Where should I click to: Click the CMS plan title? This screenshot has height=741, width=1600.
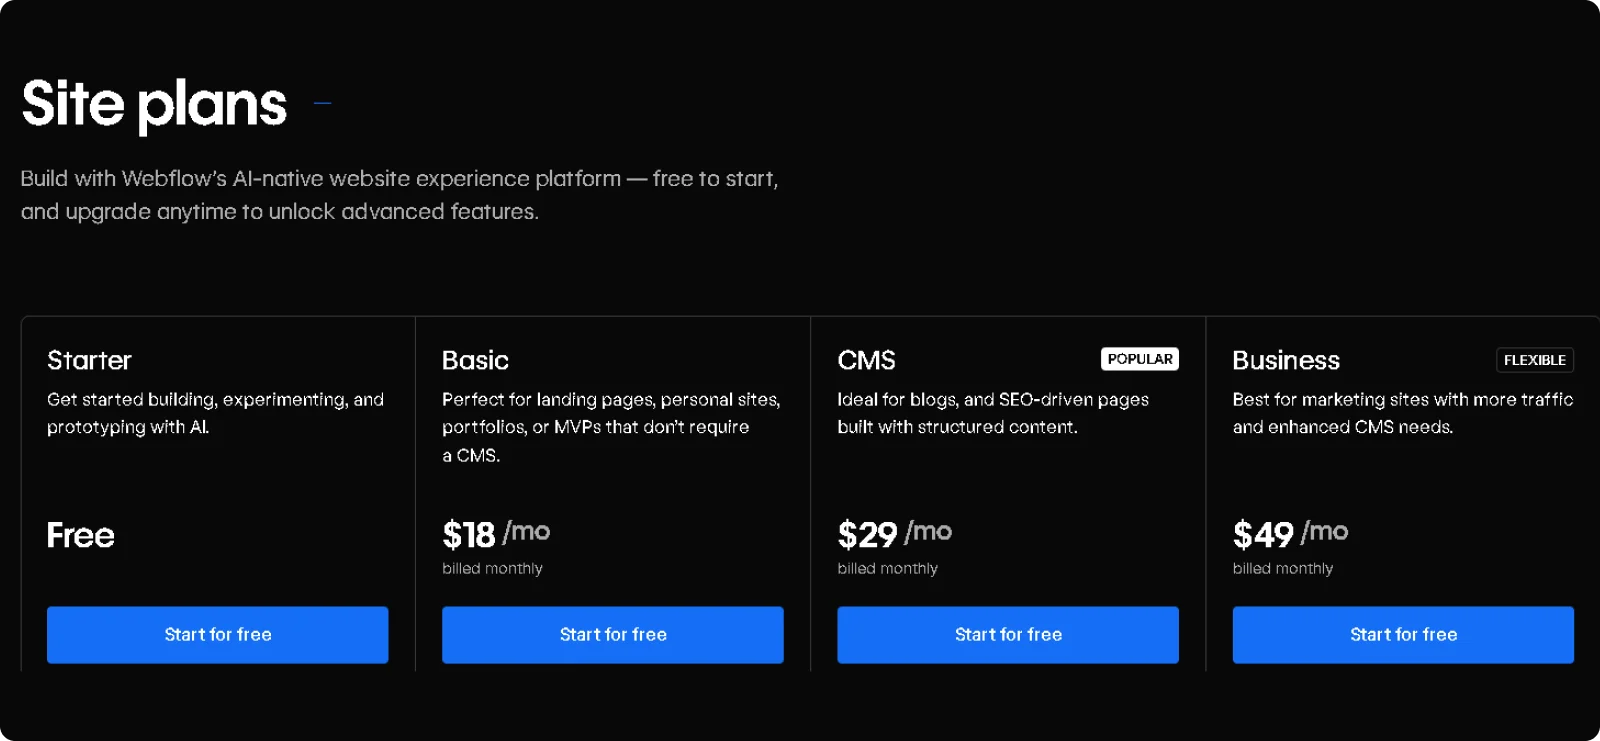866,360
